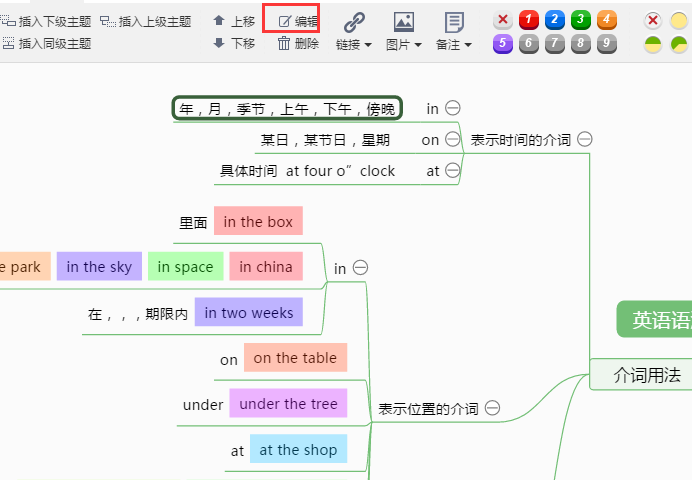
Task: Open the Image (图片) dropdown
Action: pyautogui.click(x=404, y=45)
